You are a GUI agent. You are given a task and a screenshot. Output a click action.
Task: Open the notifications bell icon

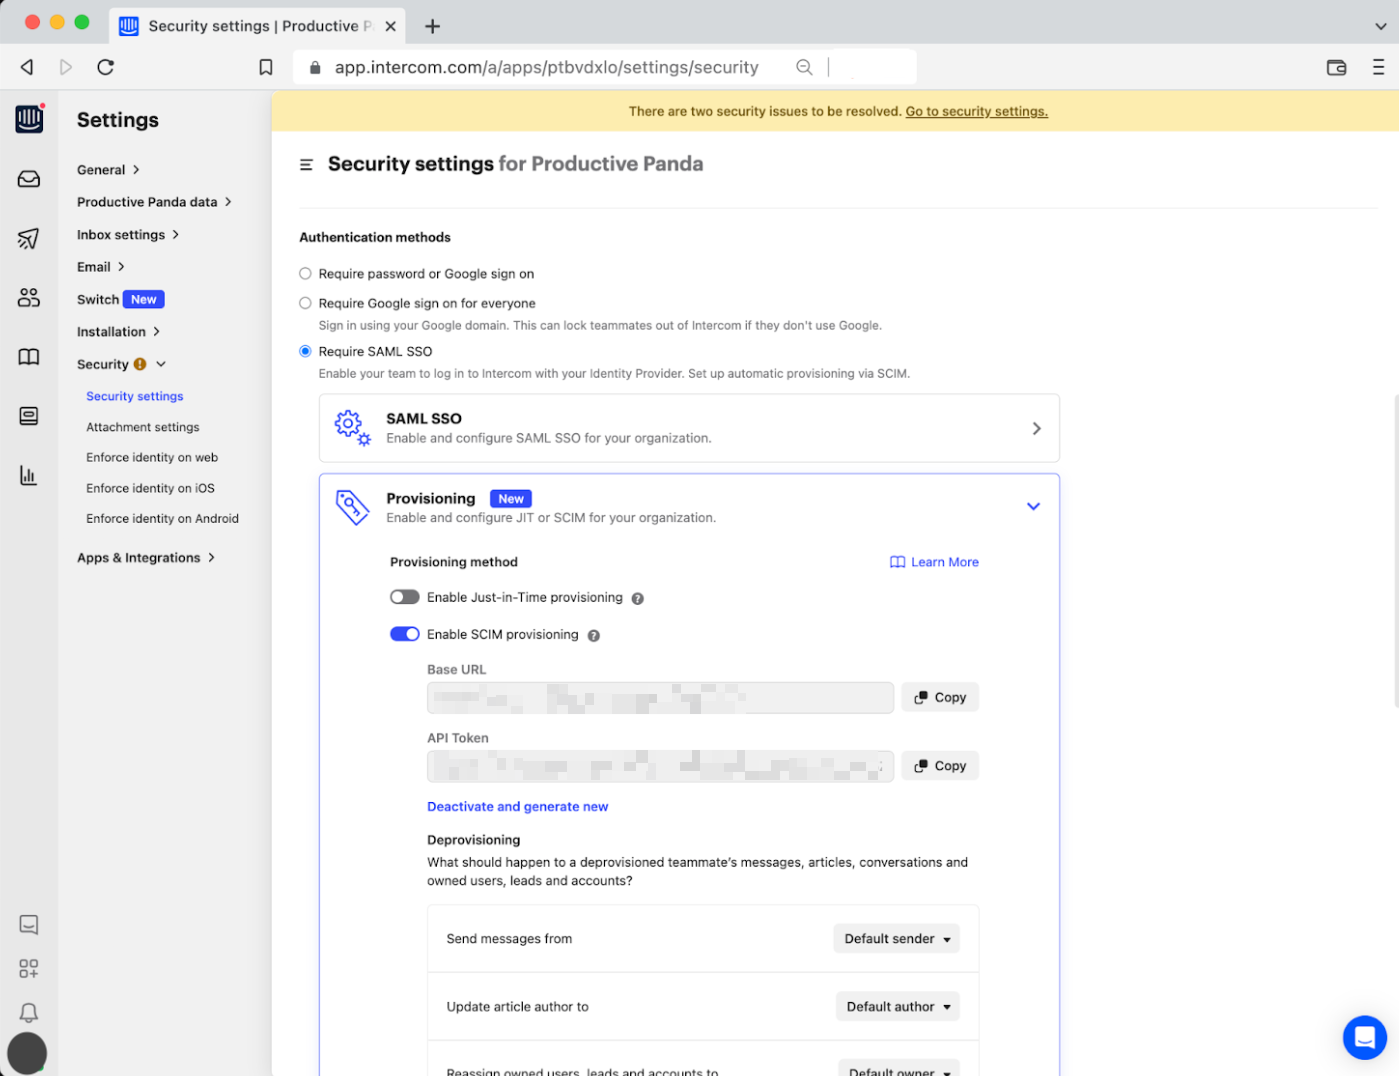tap(29, 1012)
